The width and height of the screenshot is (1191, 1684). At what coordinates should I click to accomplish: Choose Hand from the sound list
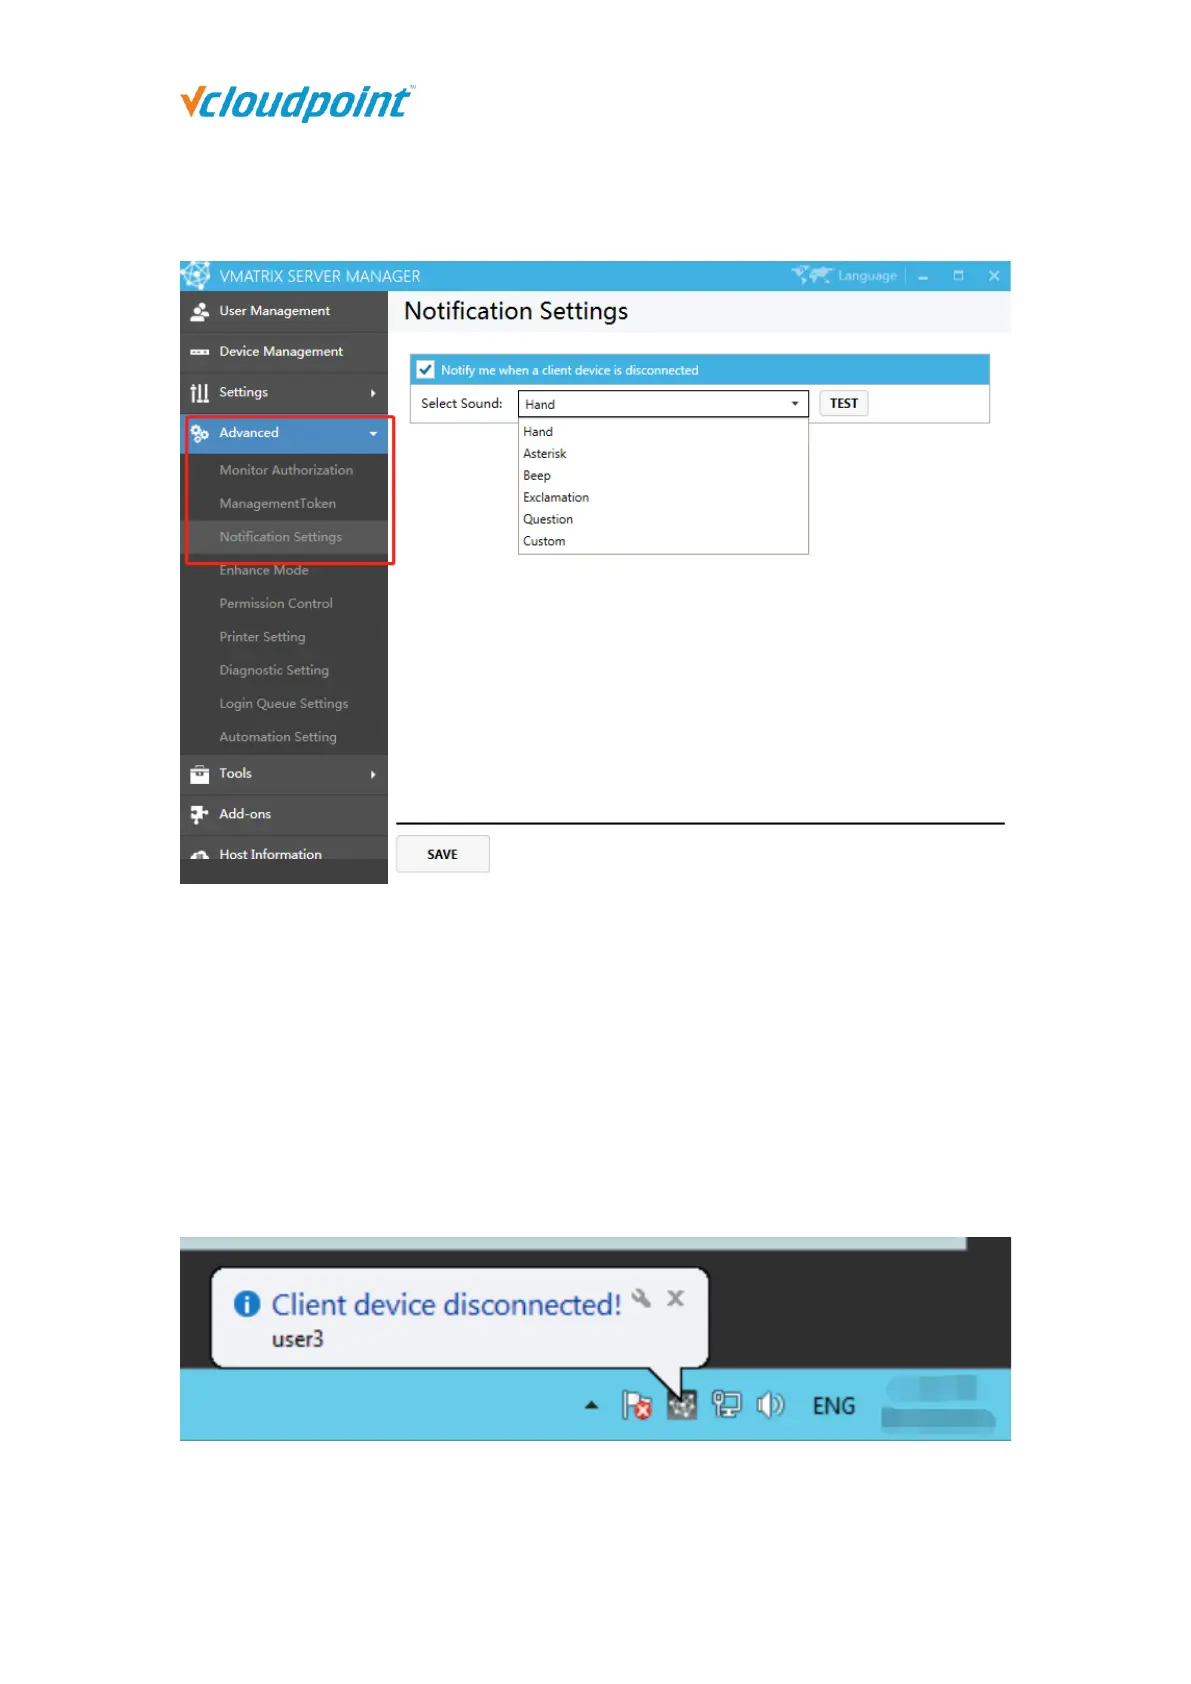[x=663, y=432]
